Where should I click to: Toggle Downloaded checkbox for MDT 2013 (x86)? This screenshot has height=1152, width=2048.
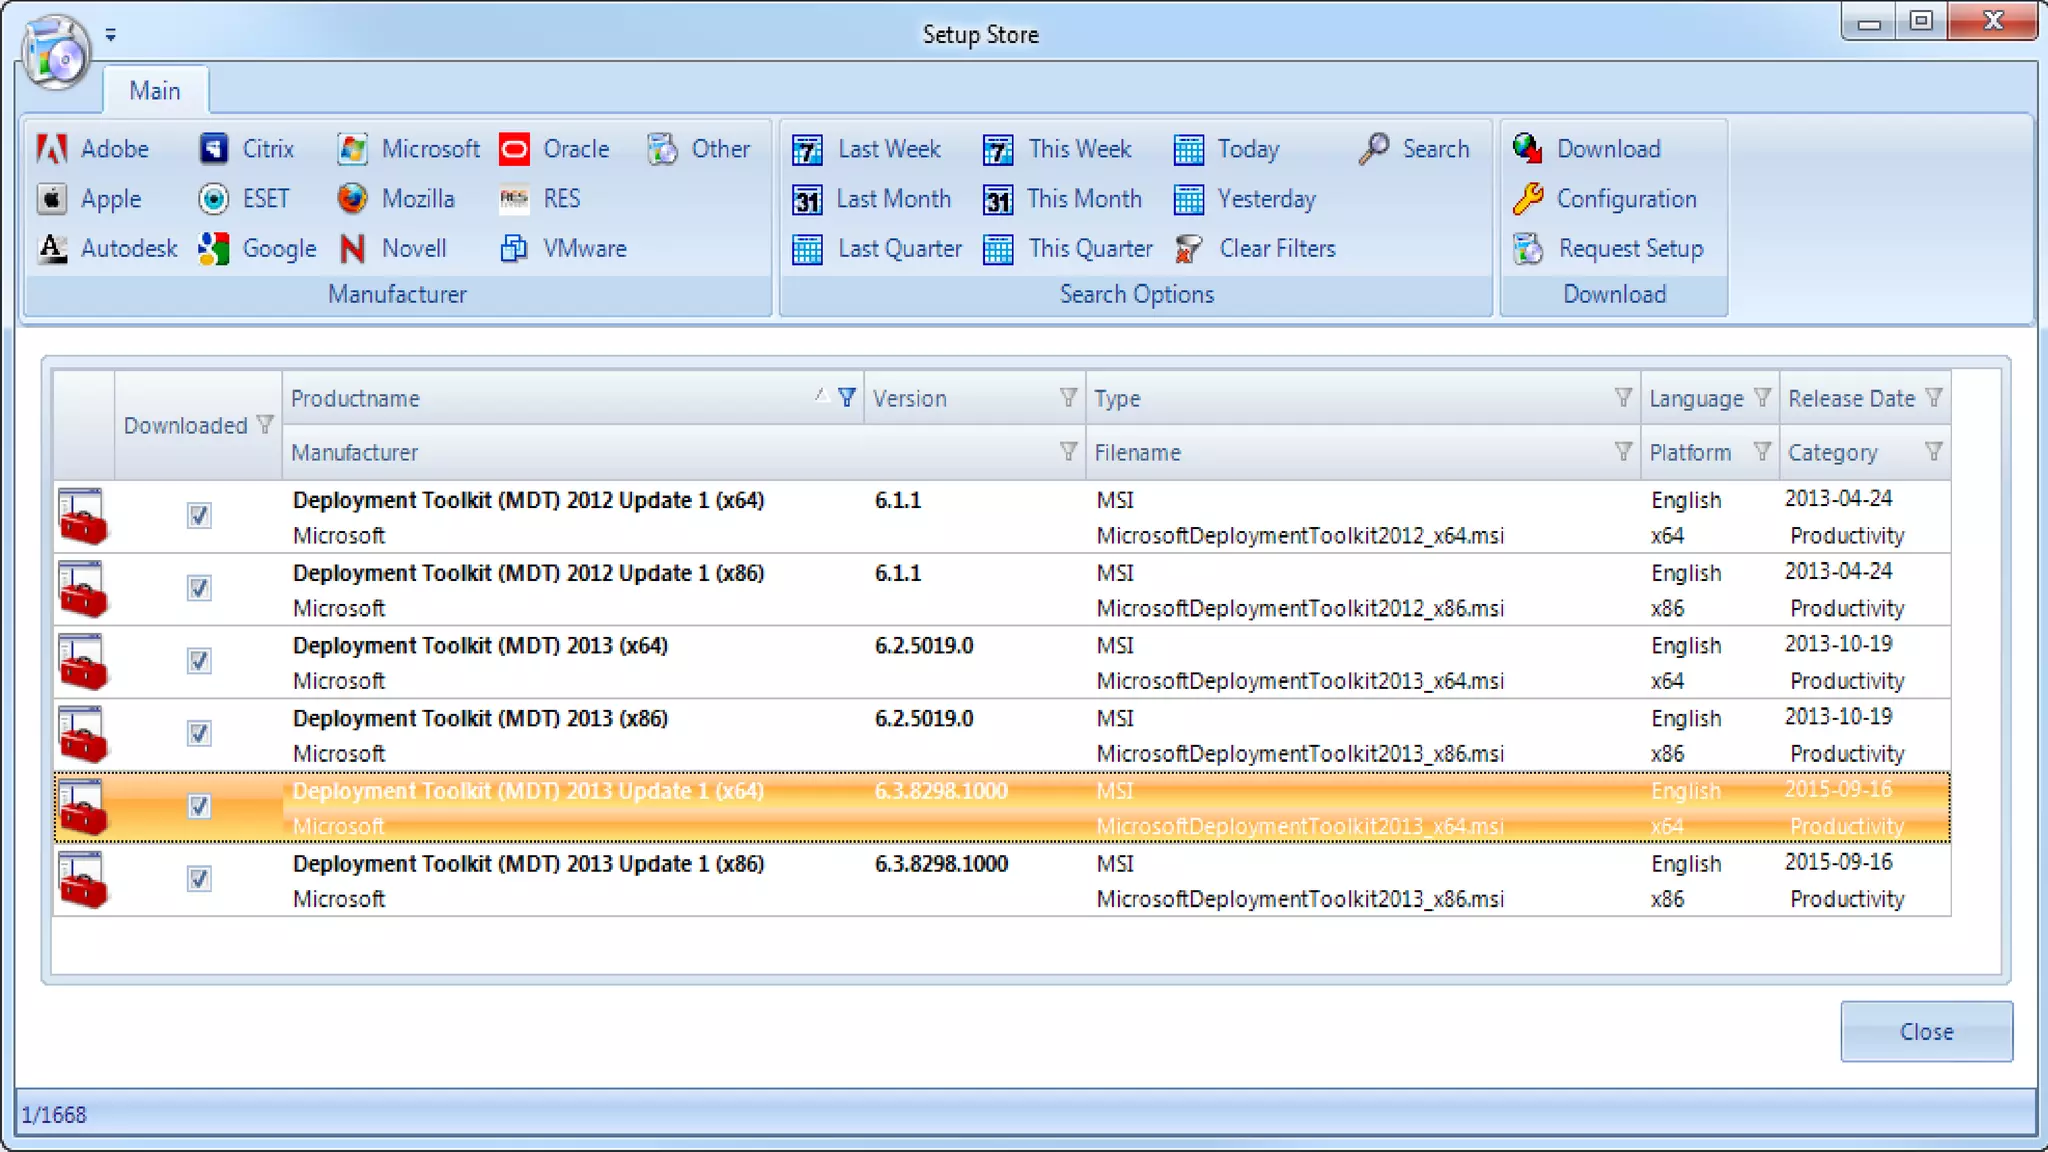click(x=199, y=734)
